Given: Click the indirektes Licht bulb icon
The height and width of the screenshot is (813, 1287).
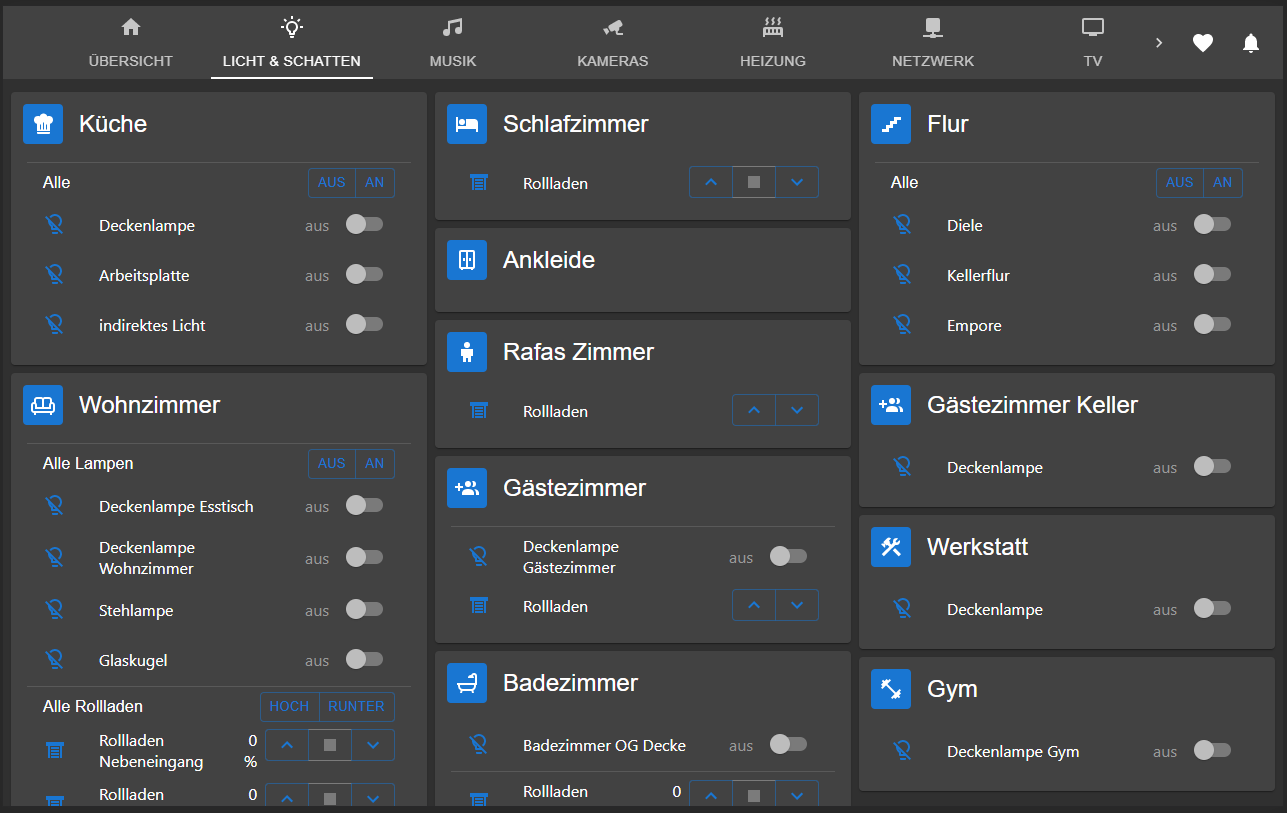Looking at the screenshot, I should (x=55, y=325).
